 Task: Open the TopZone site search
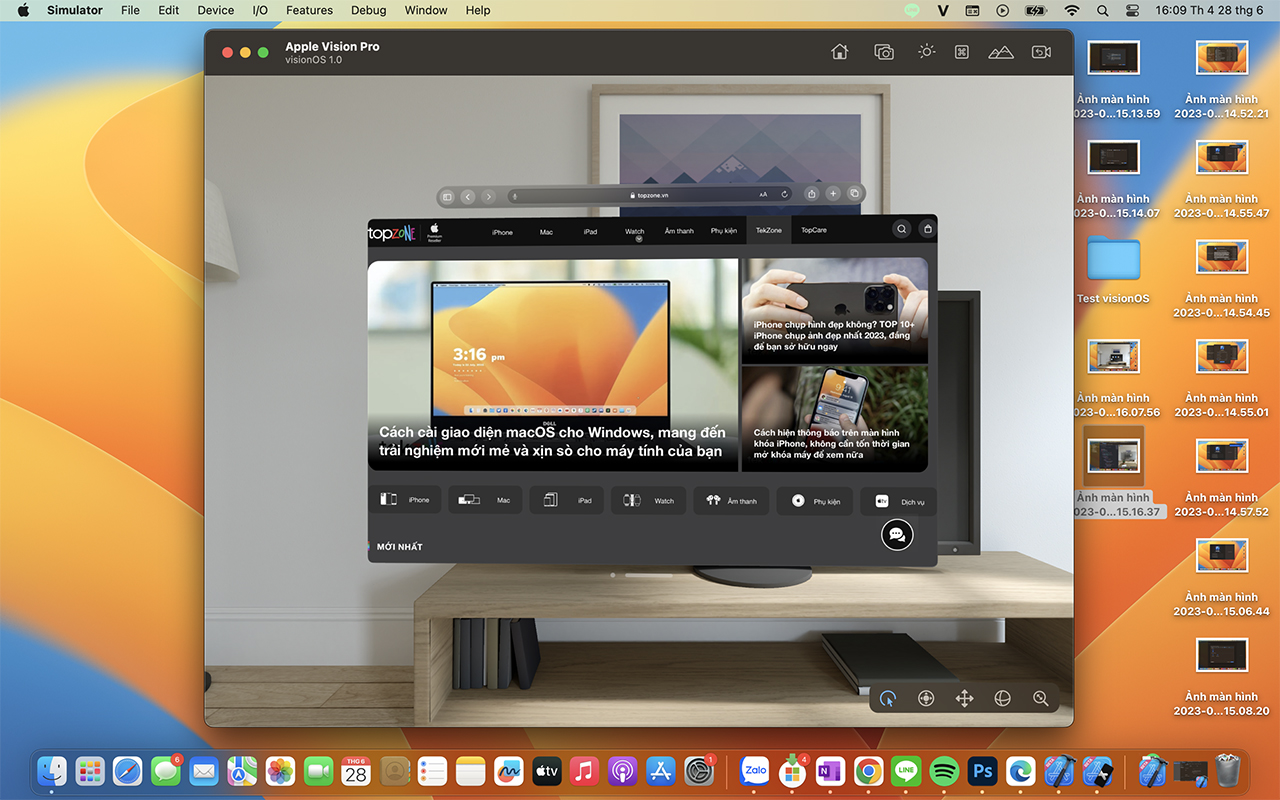point(901,229)
